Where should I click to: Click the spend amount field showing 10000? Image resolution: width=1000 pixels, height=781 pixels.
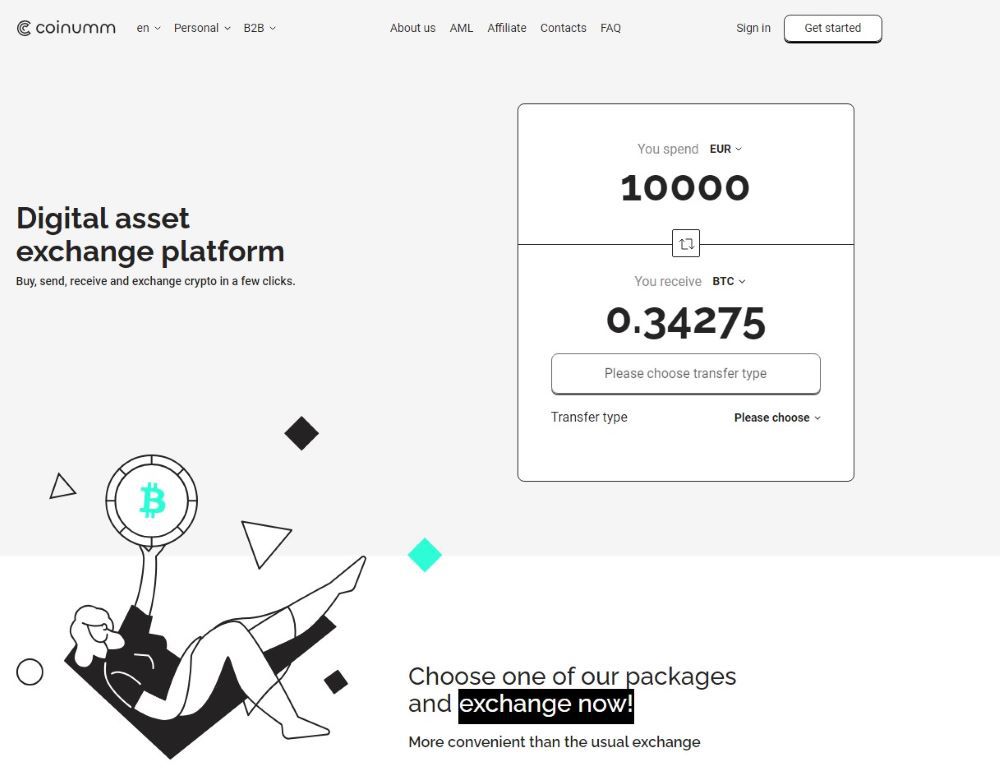[685, 189]
